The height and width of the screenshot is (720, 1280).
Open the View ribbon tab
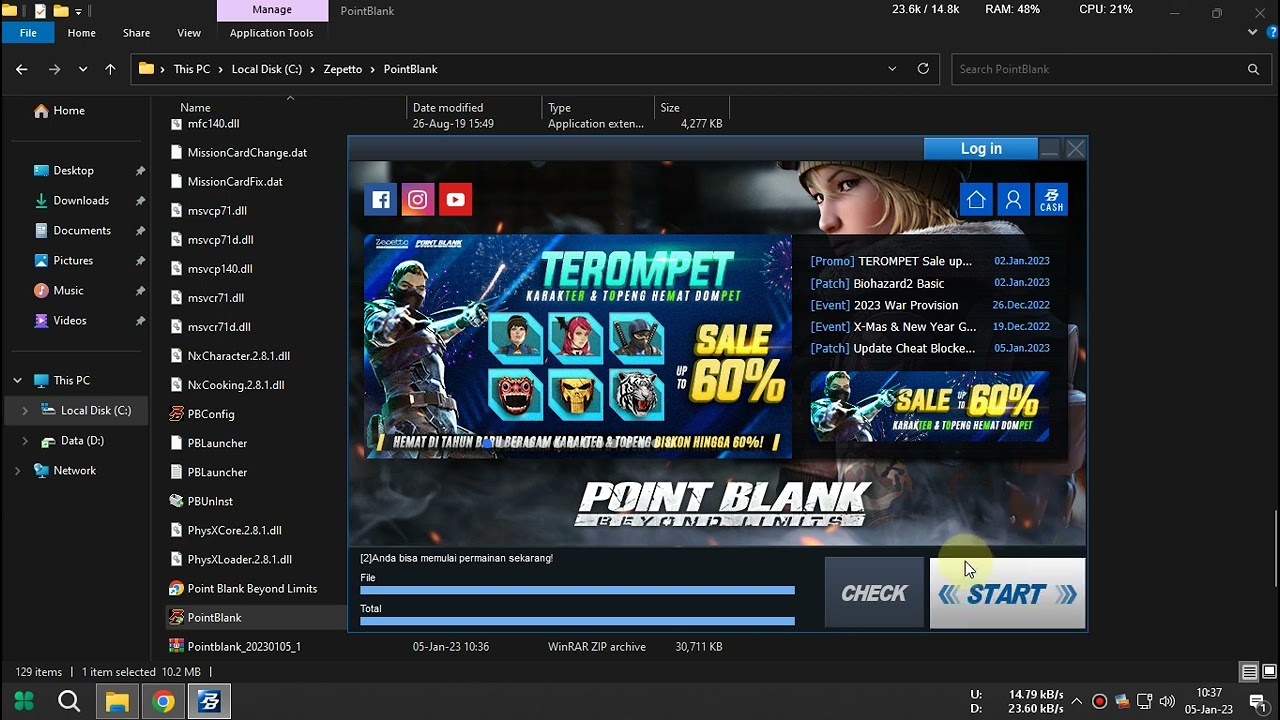[189, 33]
